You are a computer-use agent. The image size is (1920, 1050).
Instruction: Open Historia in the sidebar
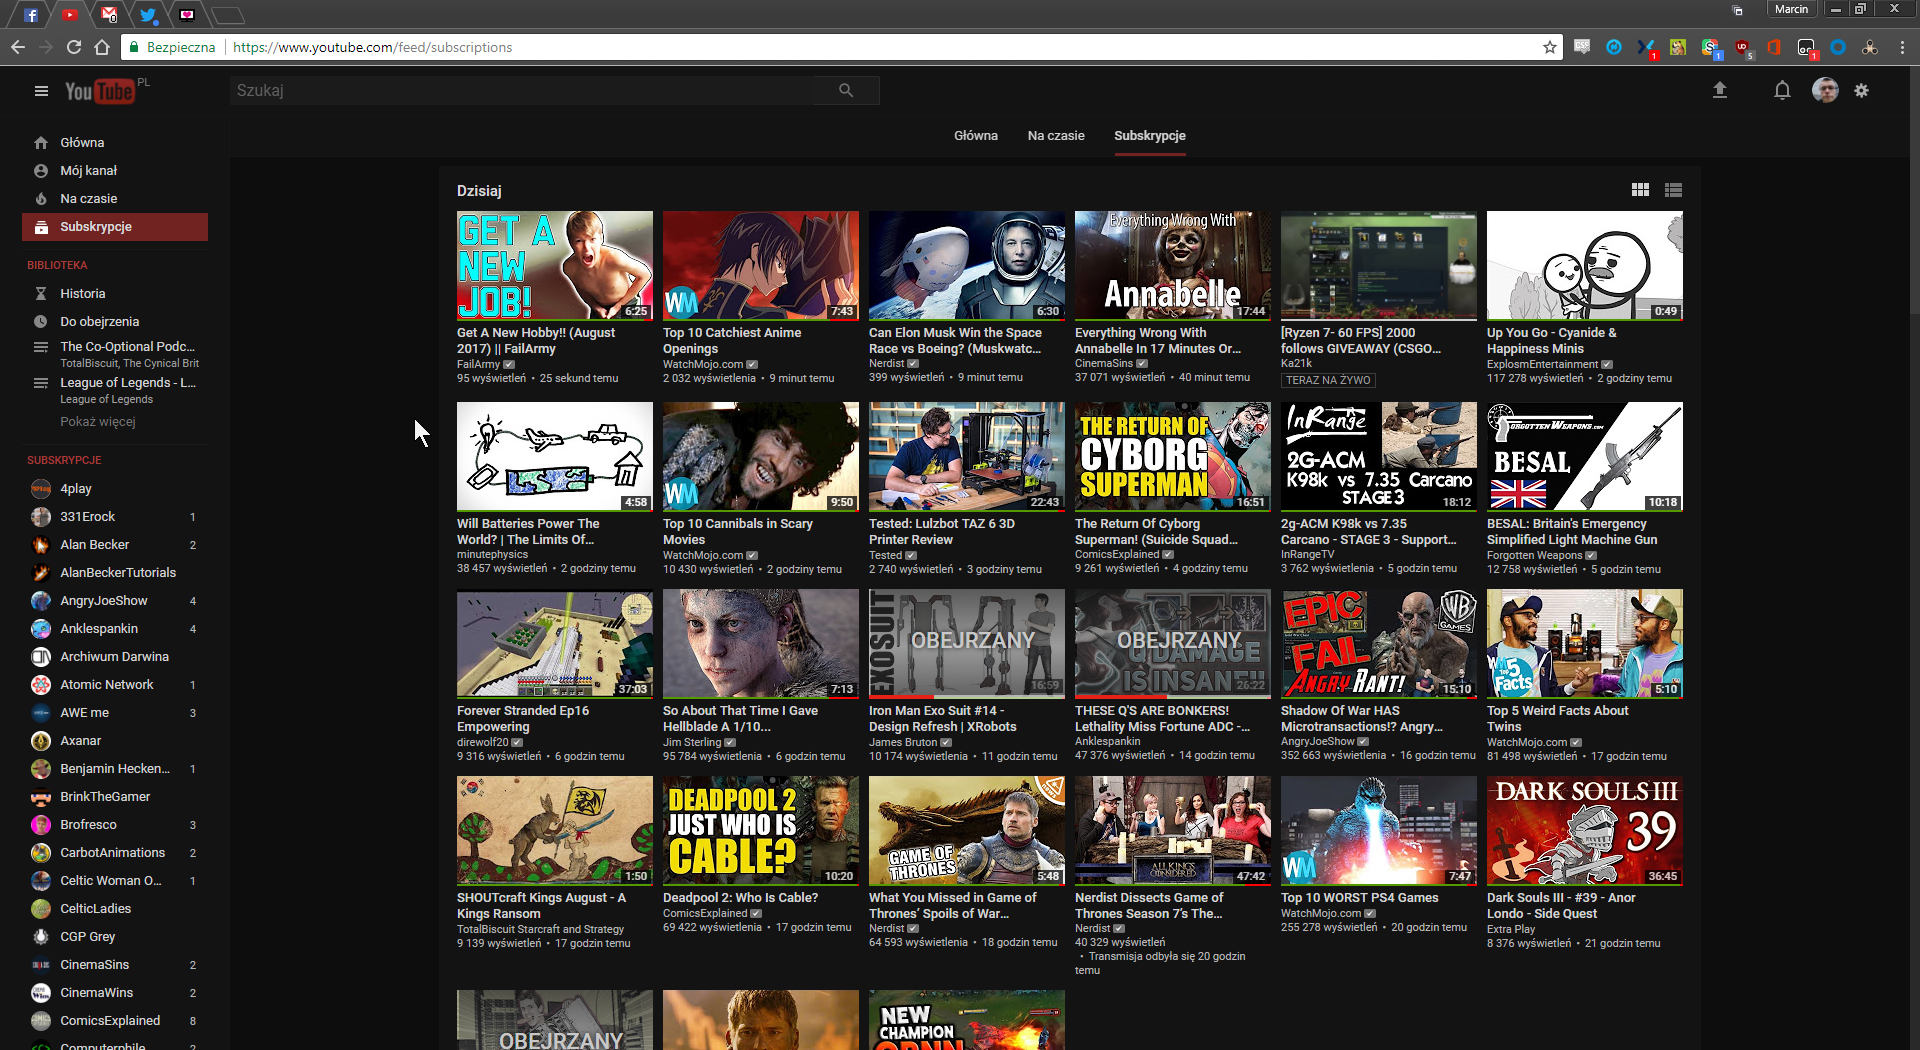pyautogui.click(x=82, y=294)
